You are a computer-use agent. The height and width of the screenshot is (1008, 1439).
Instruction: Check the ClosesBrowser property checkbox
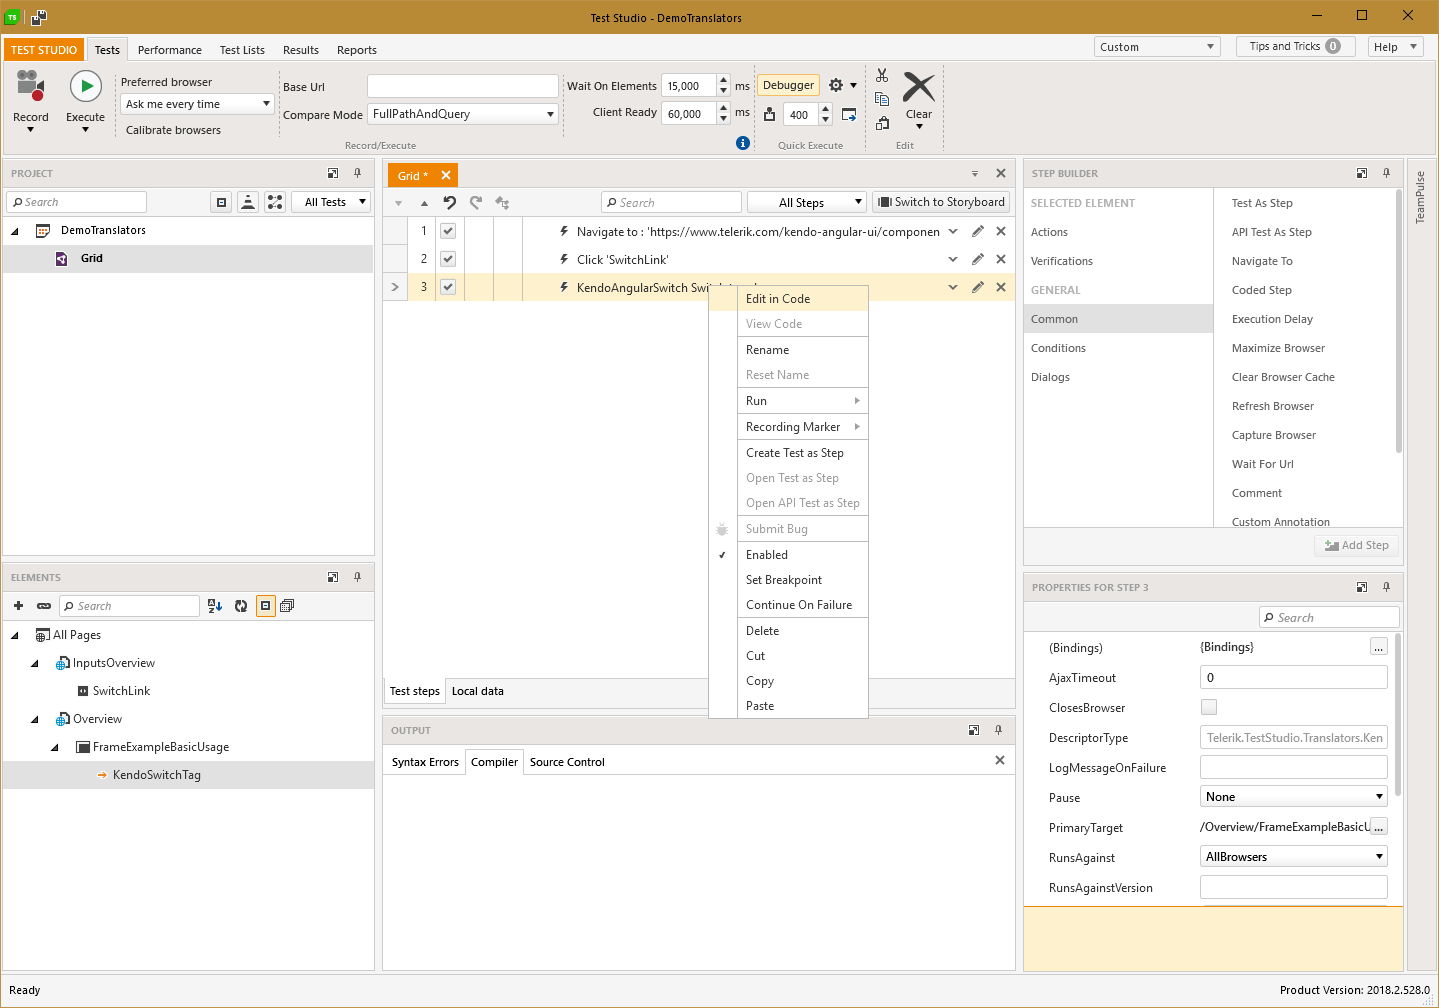pos(1209,707)
